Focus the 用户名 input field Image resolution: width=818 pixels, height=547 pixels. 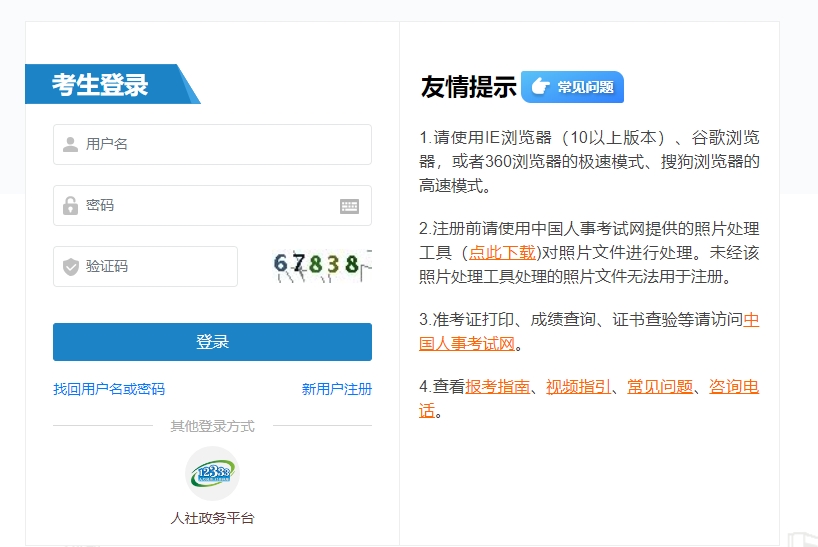click(x=225, y=144)
